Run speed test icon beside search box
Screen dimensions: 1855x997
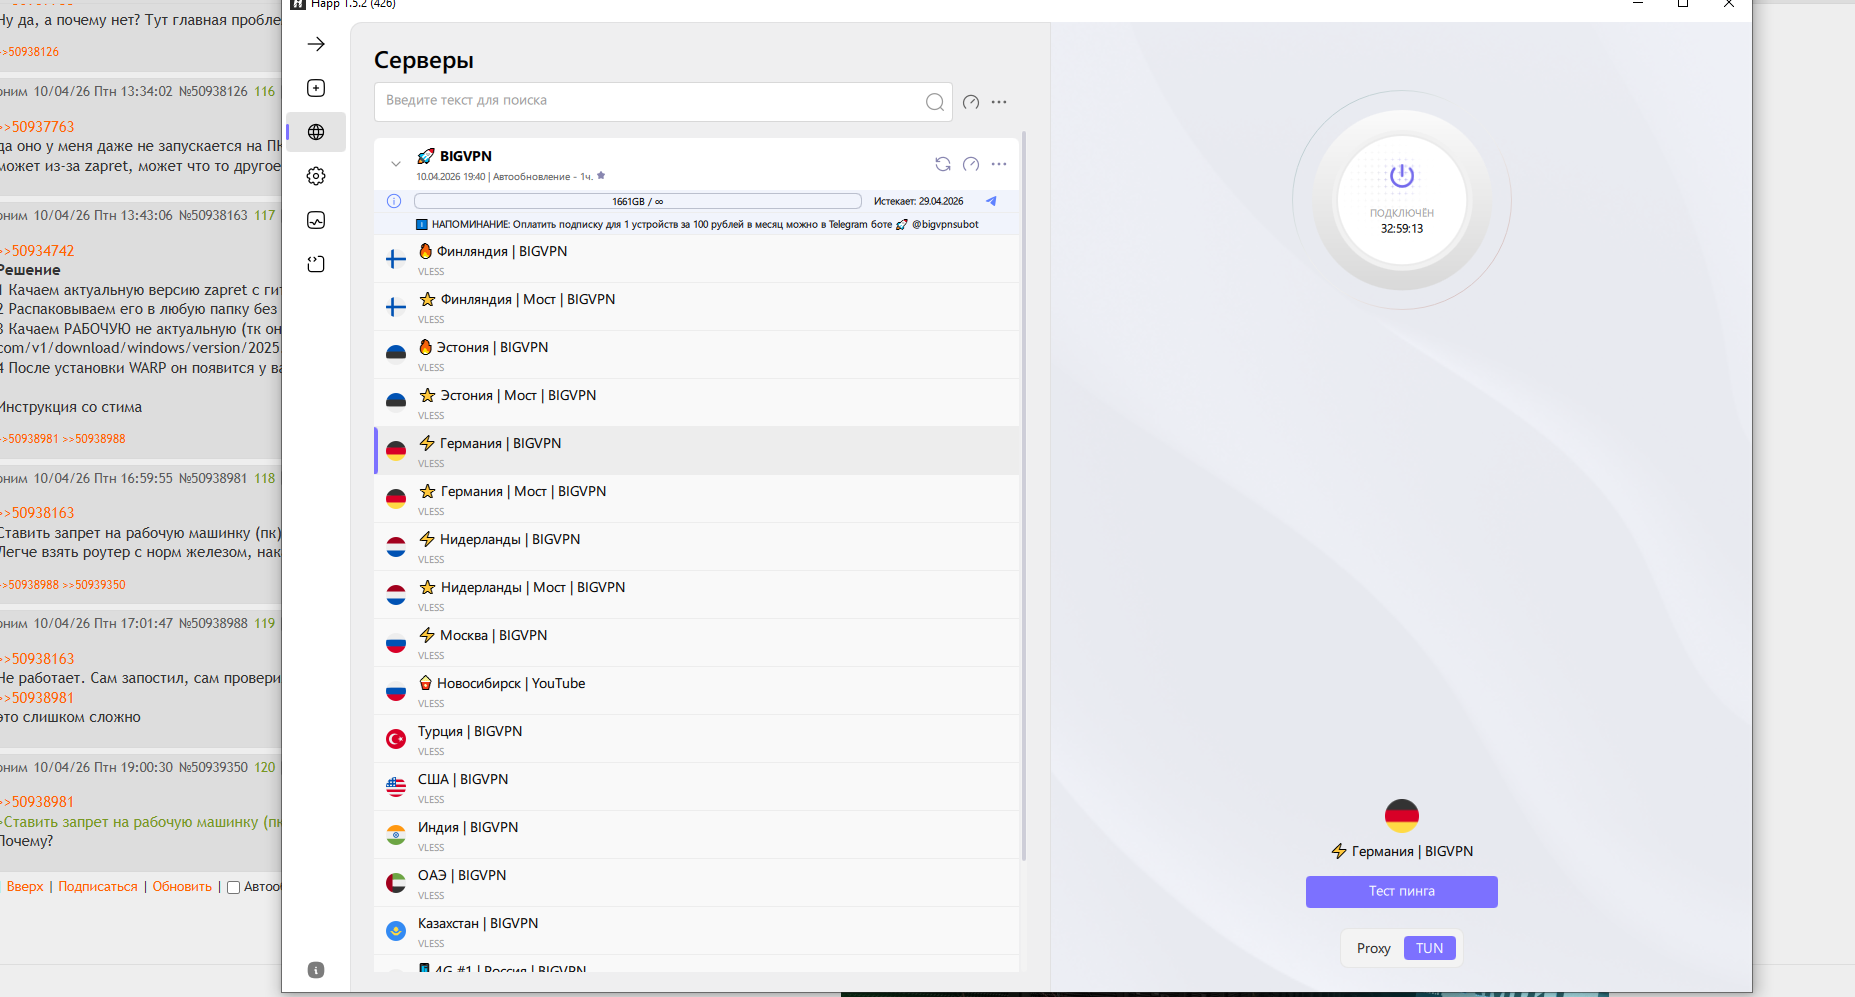coord(971,102)
